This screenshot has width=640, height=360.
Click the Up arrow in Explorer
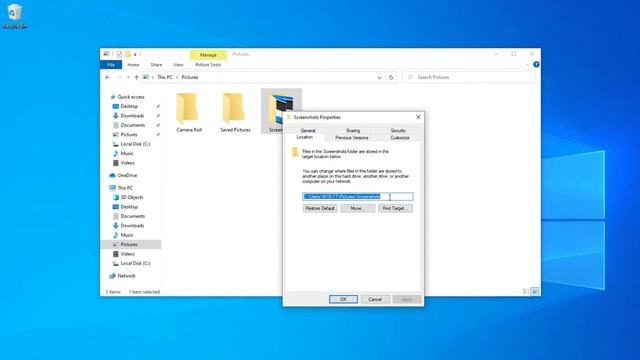136,77
